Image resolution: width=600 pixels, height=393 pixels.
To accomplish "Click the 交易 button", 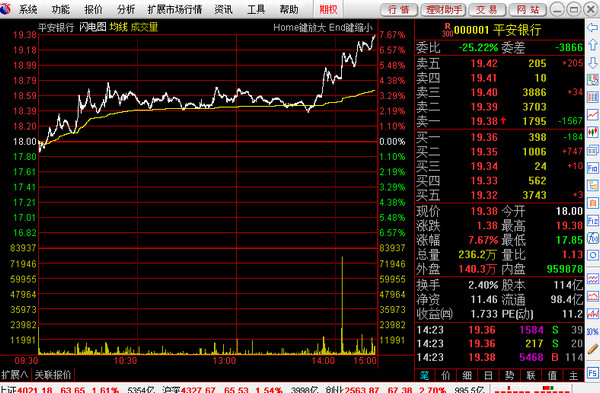I will point(487,10).
